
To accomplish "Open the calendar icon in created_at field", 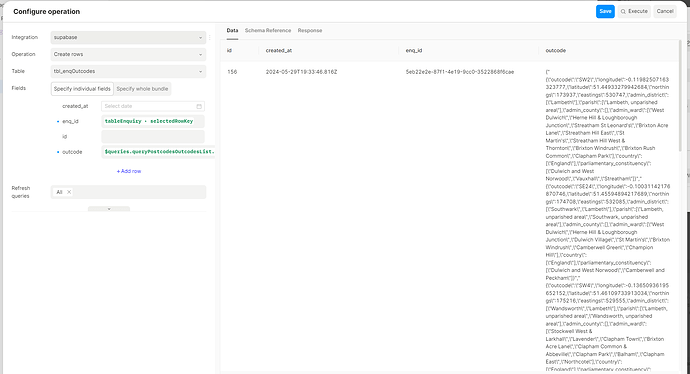I will [199, 106].
